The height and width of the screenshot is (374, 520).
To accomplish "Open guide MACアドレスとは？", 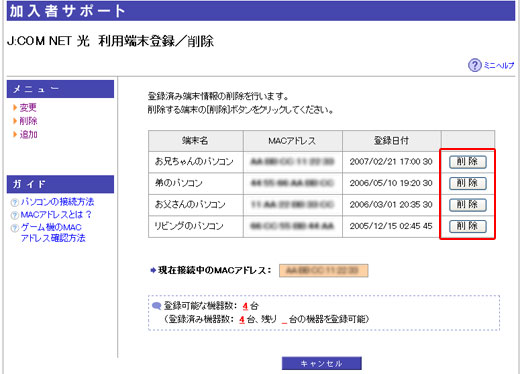I will click(56, 215).
